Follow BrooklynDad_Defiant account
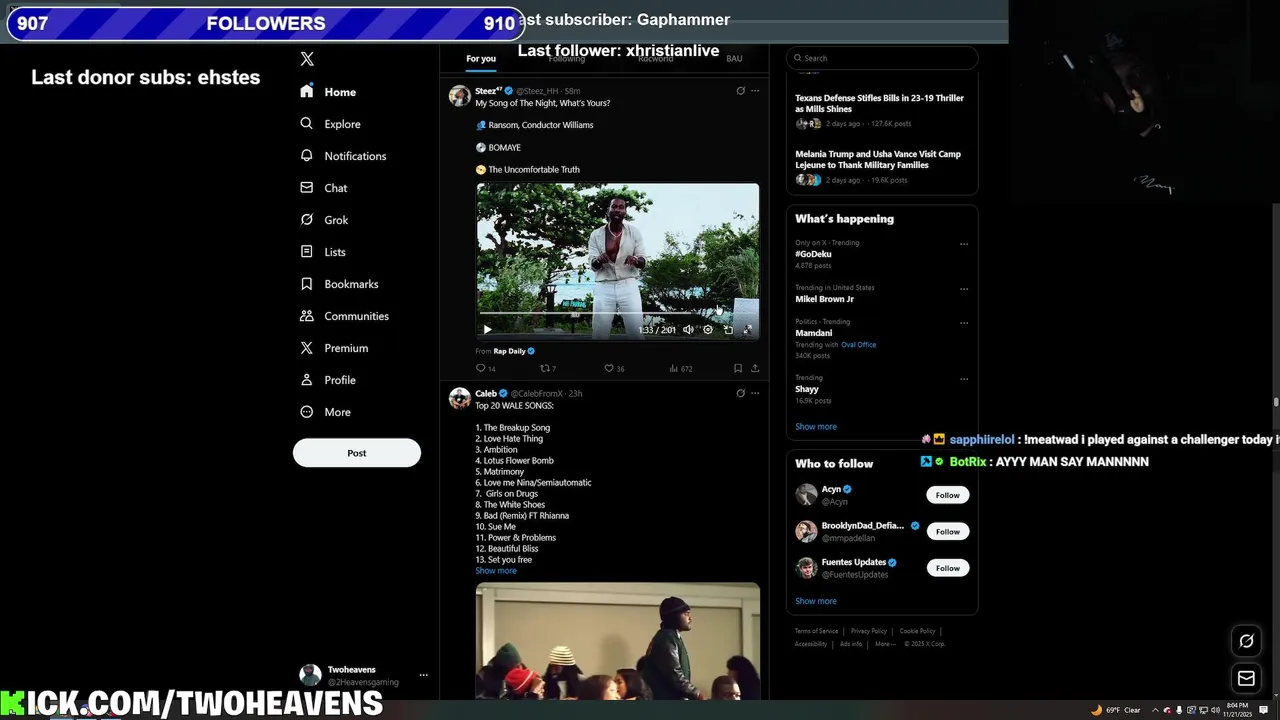 [x=948, y=531]
